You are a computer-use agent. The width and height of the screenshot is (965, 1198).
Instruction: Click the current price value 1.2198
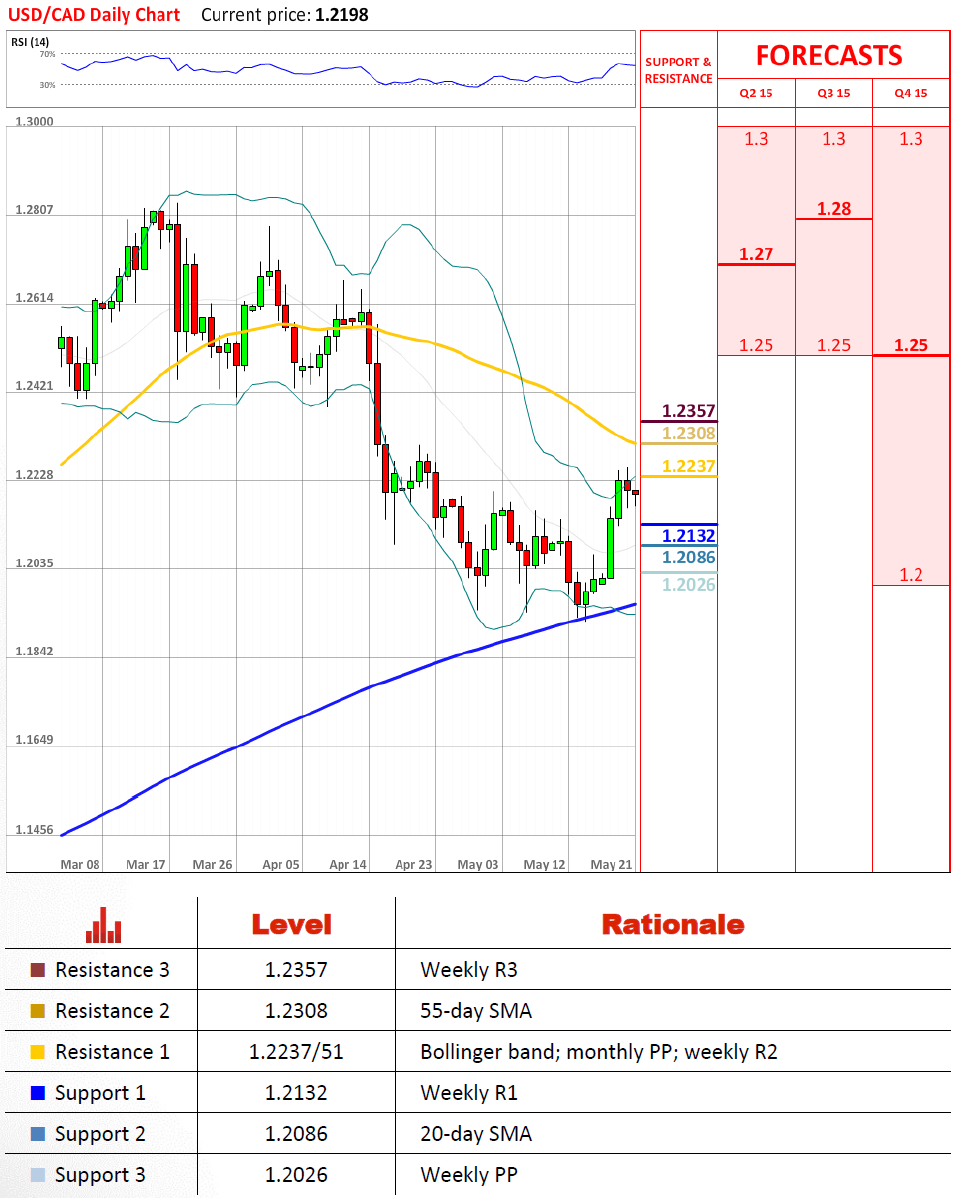(342, 15)
